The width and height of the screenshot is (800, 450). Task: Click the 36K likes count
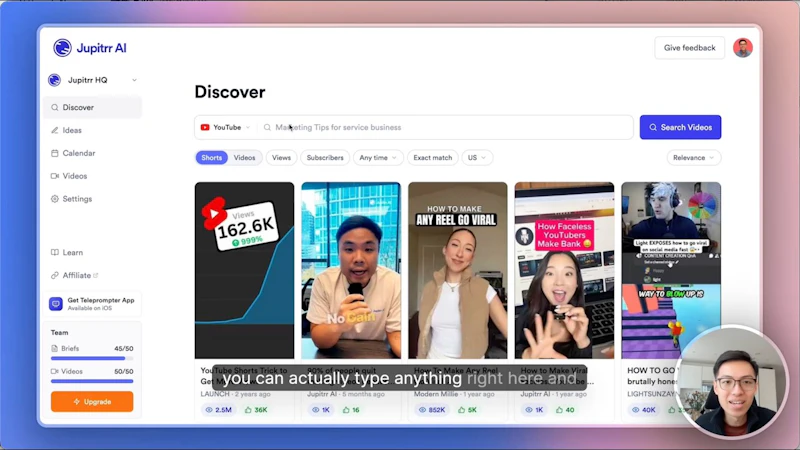point(256,410)
